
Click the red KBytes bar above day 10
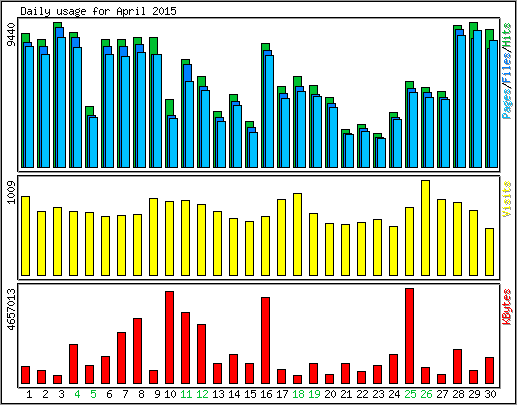169,337
